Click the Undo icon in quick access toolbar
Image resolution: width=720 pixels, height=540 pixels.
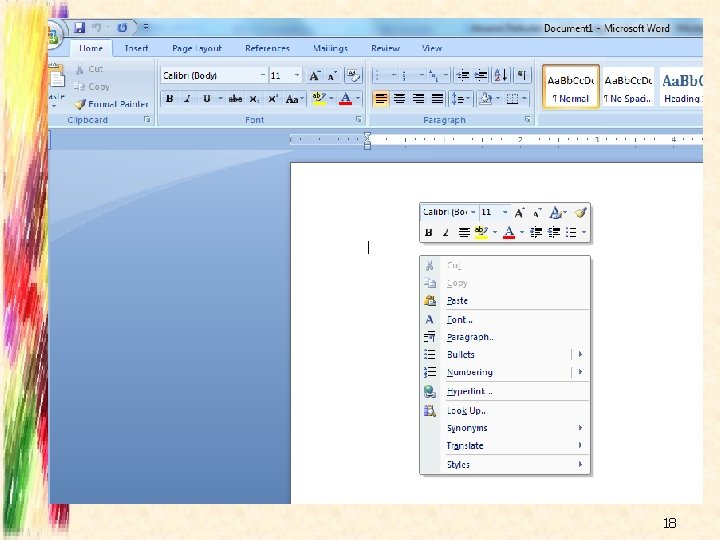coord(96,28)
